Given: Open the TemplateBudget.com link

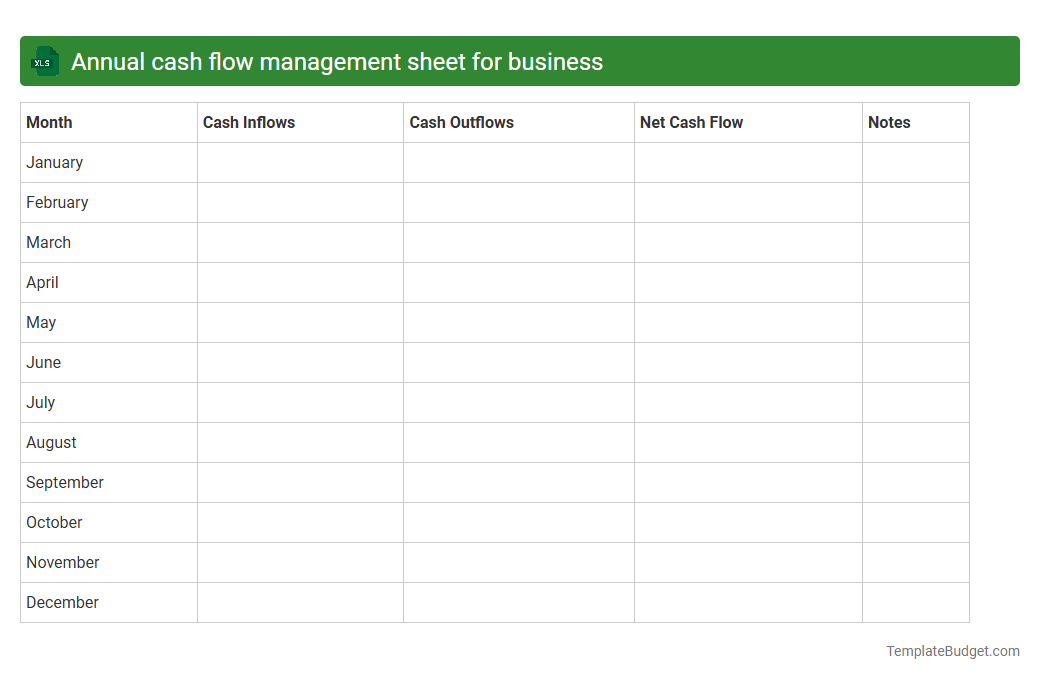Looking at the screenshot, I should pyautogui.click(x=952, y=651).
